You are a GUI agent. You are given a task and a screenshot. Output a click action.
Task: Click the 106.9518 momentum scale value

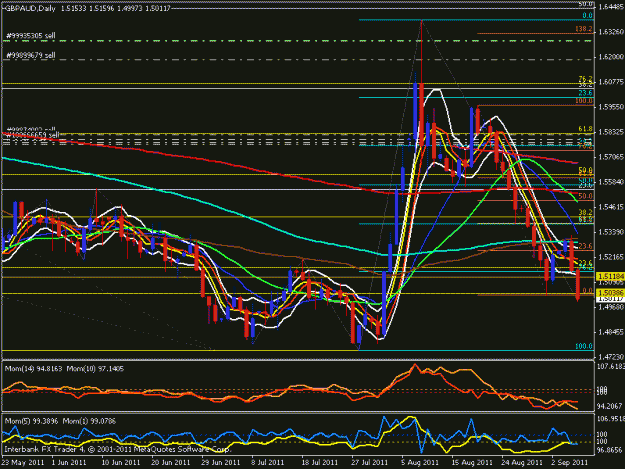[610, 418]
